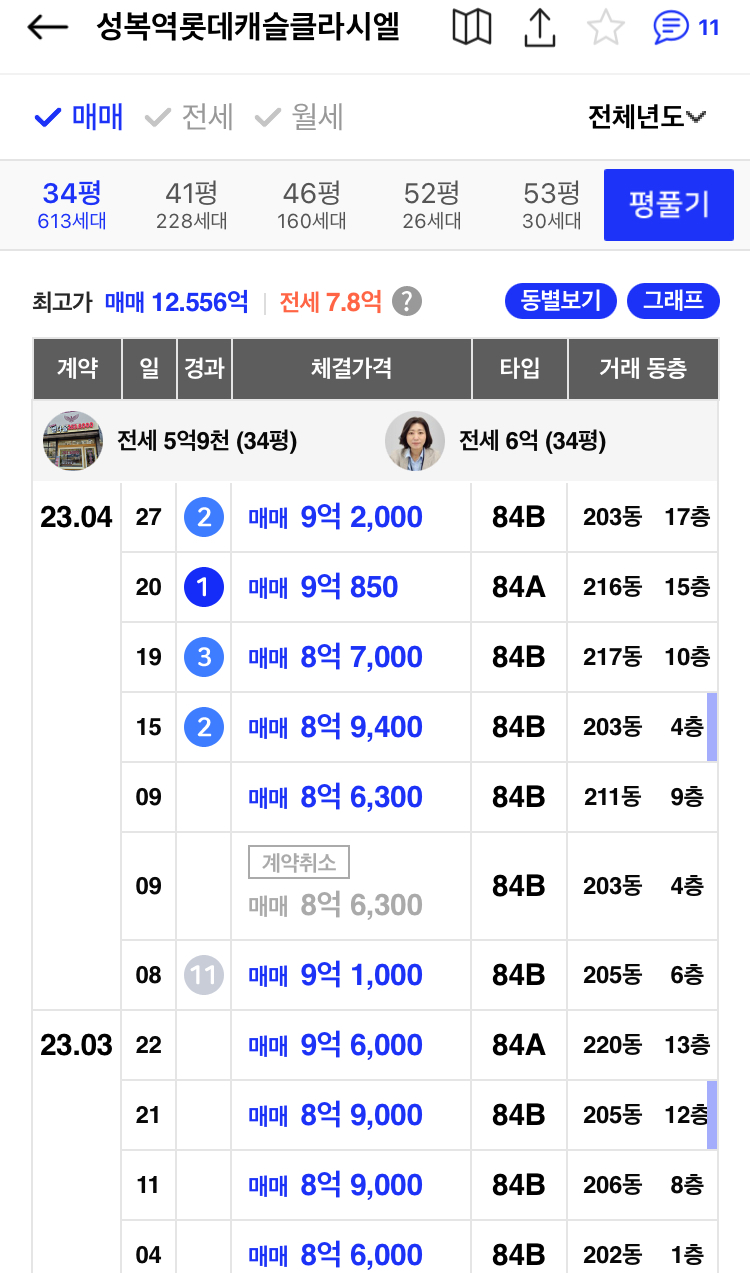Click the 동별보기 button
This screenshot has width=750, height=1273.
click(561, 301)
